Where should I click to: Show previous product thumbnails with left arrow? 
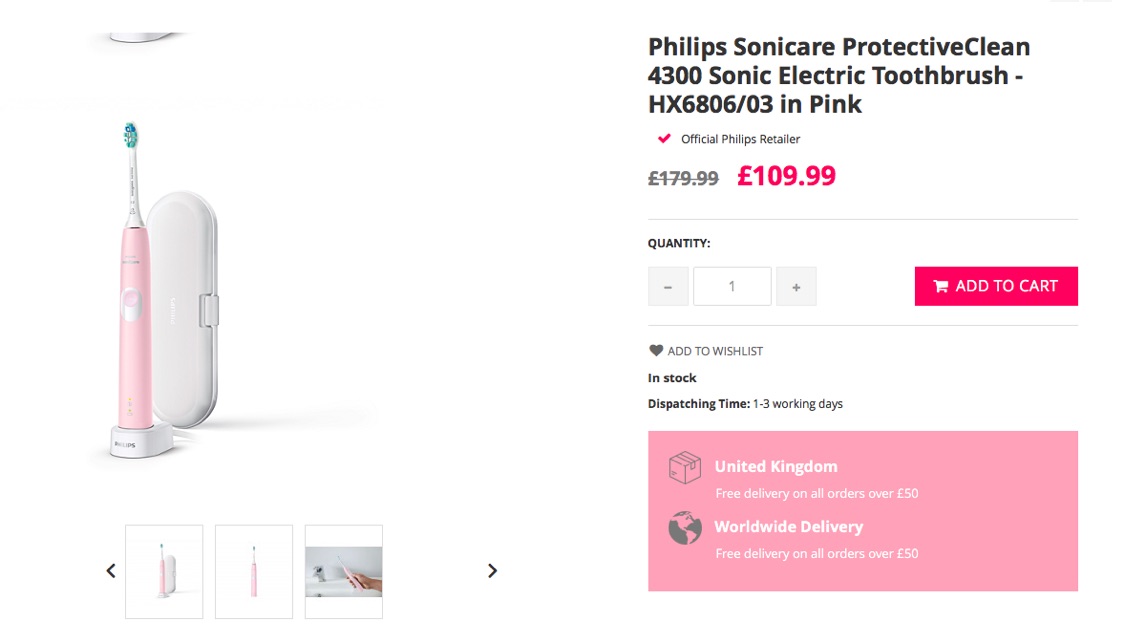110,571
